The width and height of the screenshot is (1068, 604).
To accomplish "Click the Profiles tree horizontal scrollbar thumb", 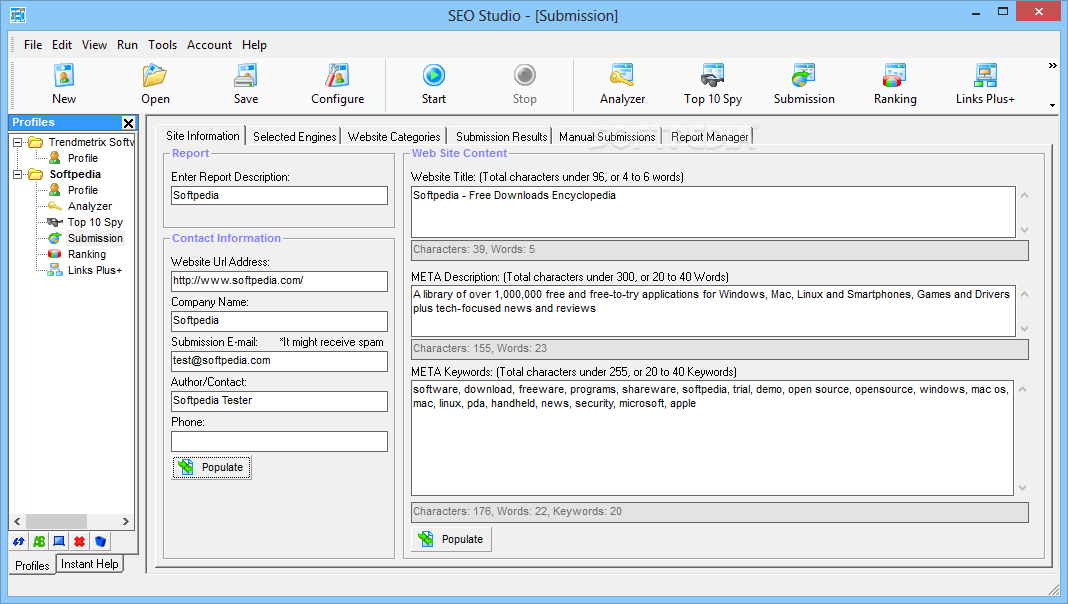I will [x=56, y=522].
